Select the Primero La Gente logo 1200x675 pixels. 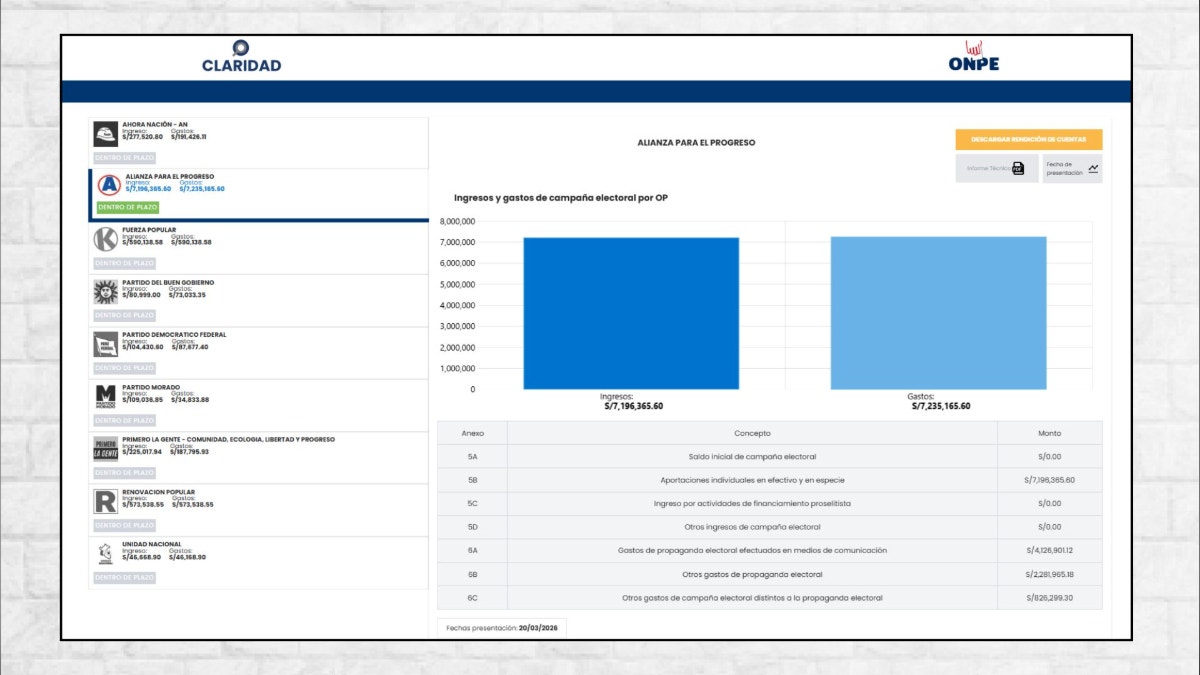point(106,449)
